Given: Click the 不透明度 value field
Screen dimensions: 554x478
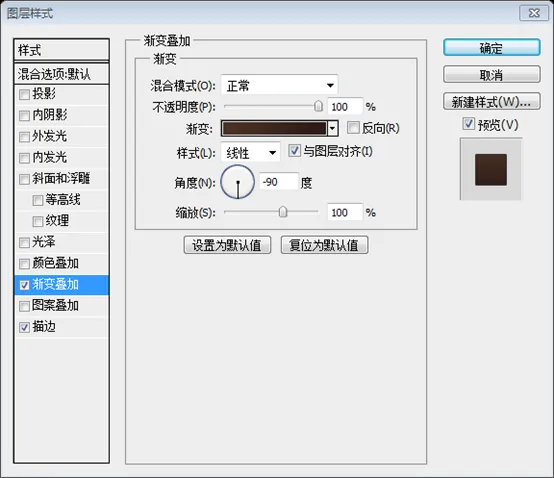Looking at the screenshot, I should coord(345,106).
